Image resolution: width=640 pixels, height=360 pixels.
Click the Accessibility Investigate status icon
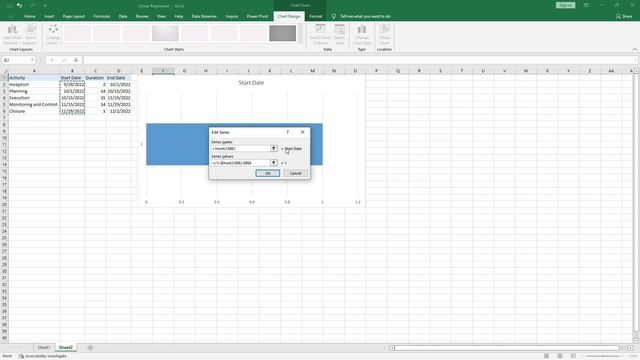coord(21,356)
